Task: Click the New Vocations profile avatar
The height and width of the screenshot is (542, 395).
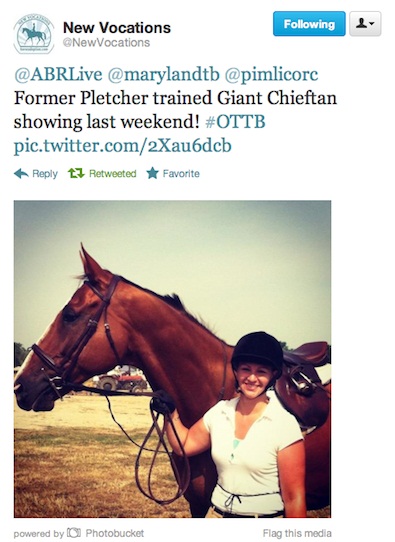Action: (34, 34)
